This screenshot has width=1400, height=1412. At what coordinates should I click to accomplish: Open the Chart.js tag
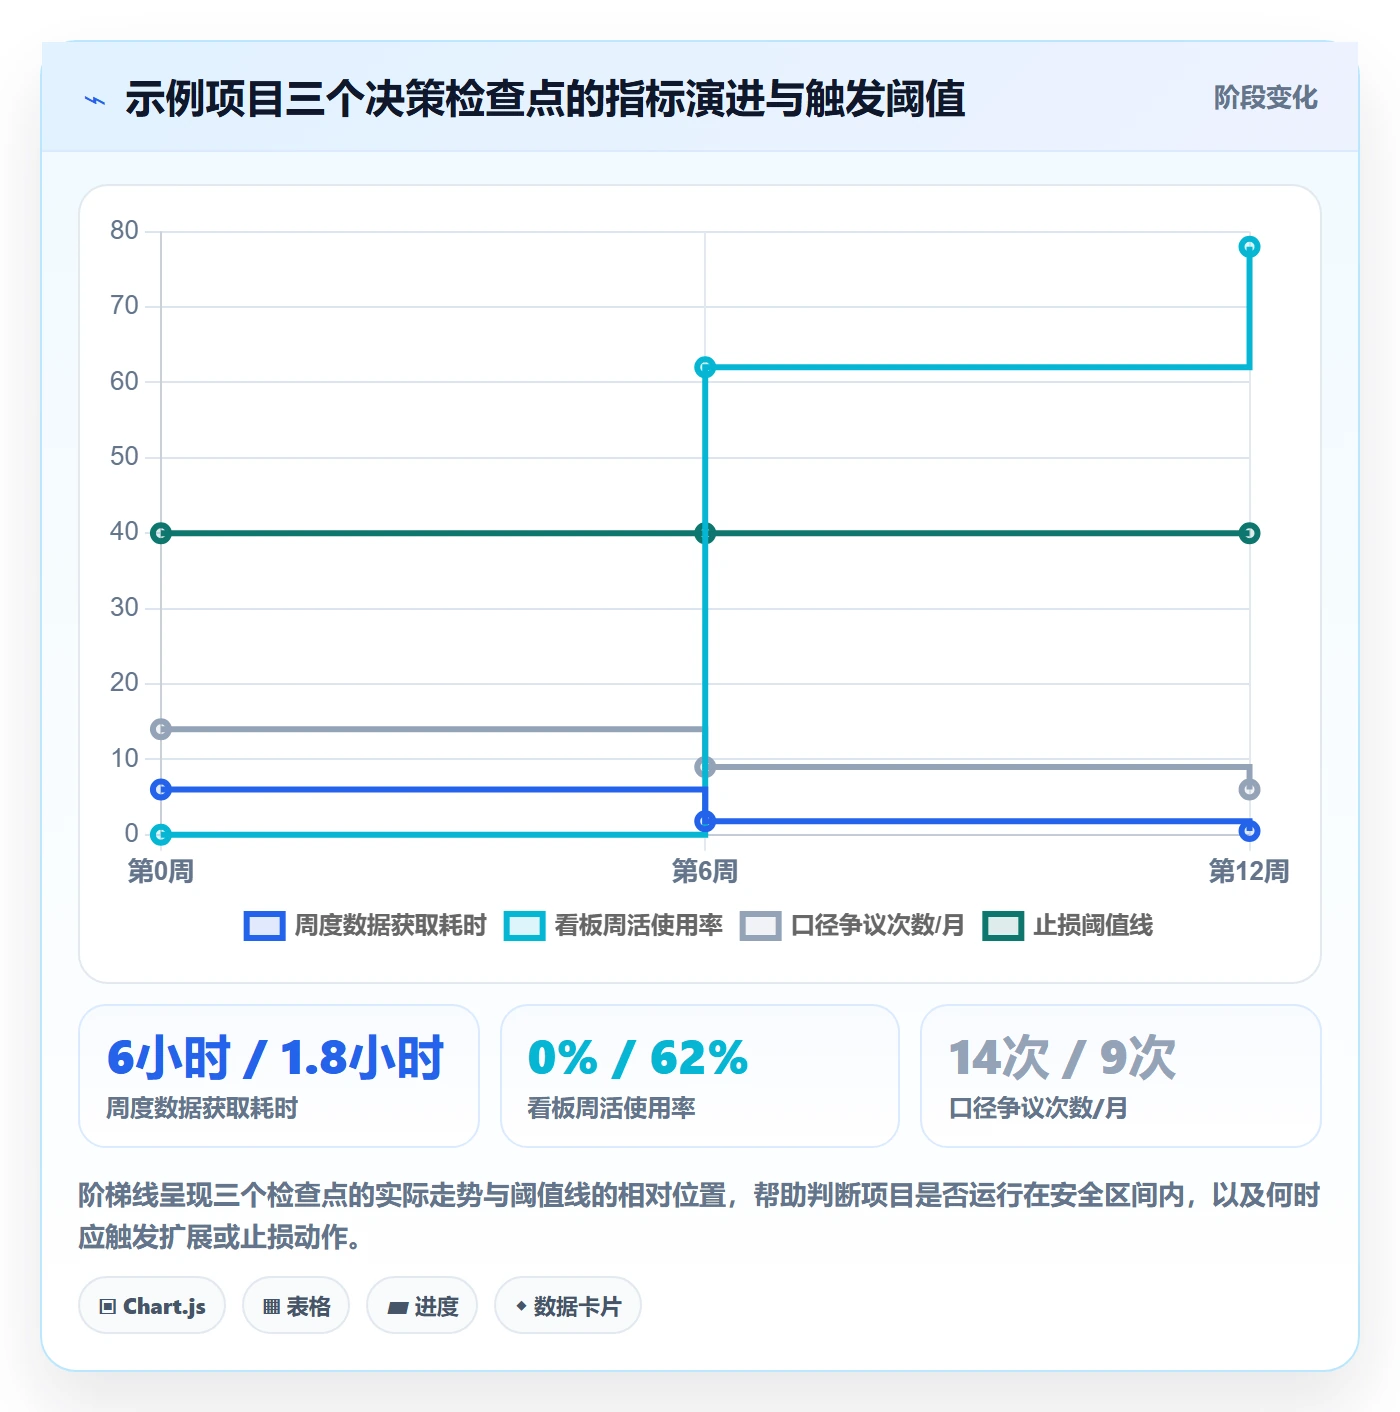click(152, 1306)
